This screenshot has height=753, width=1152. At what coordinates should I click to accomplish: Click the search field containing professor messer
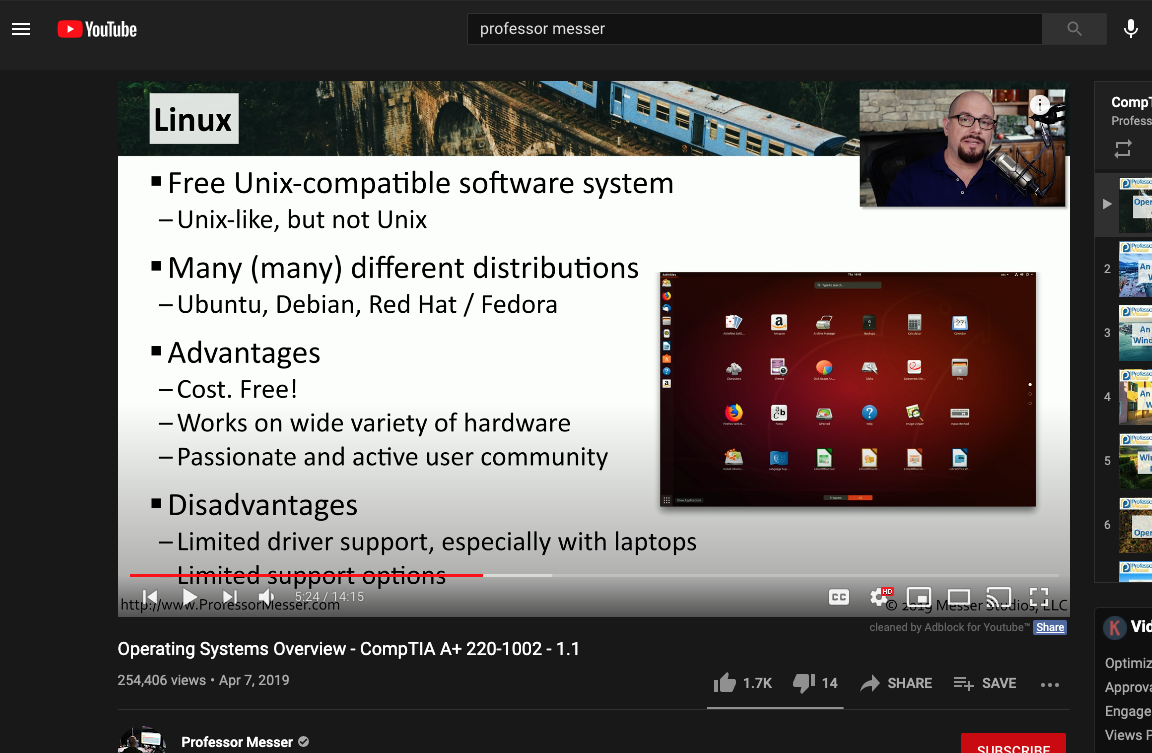pos(755,29)
